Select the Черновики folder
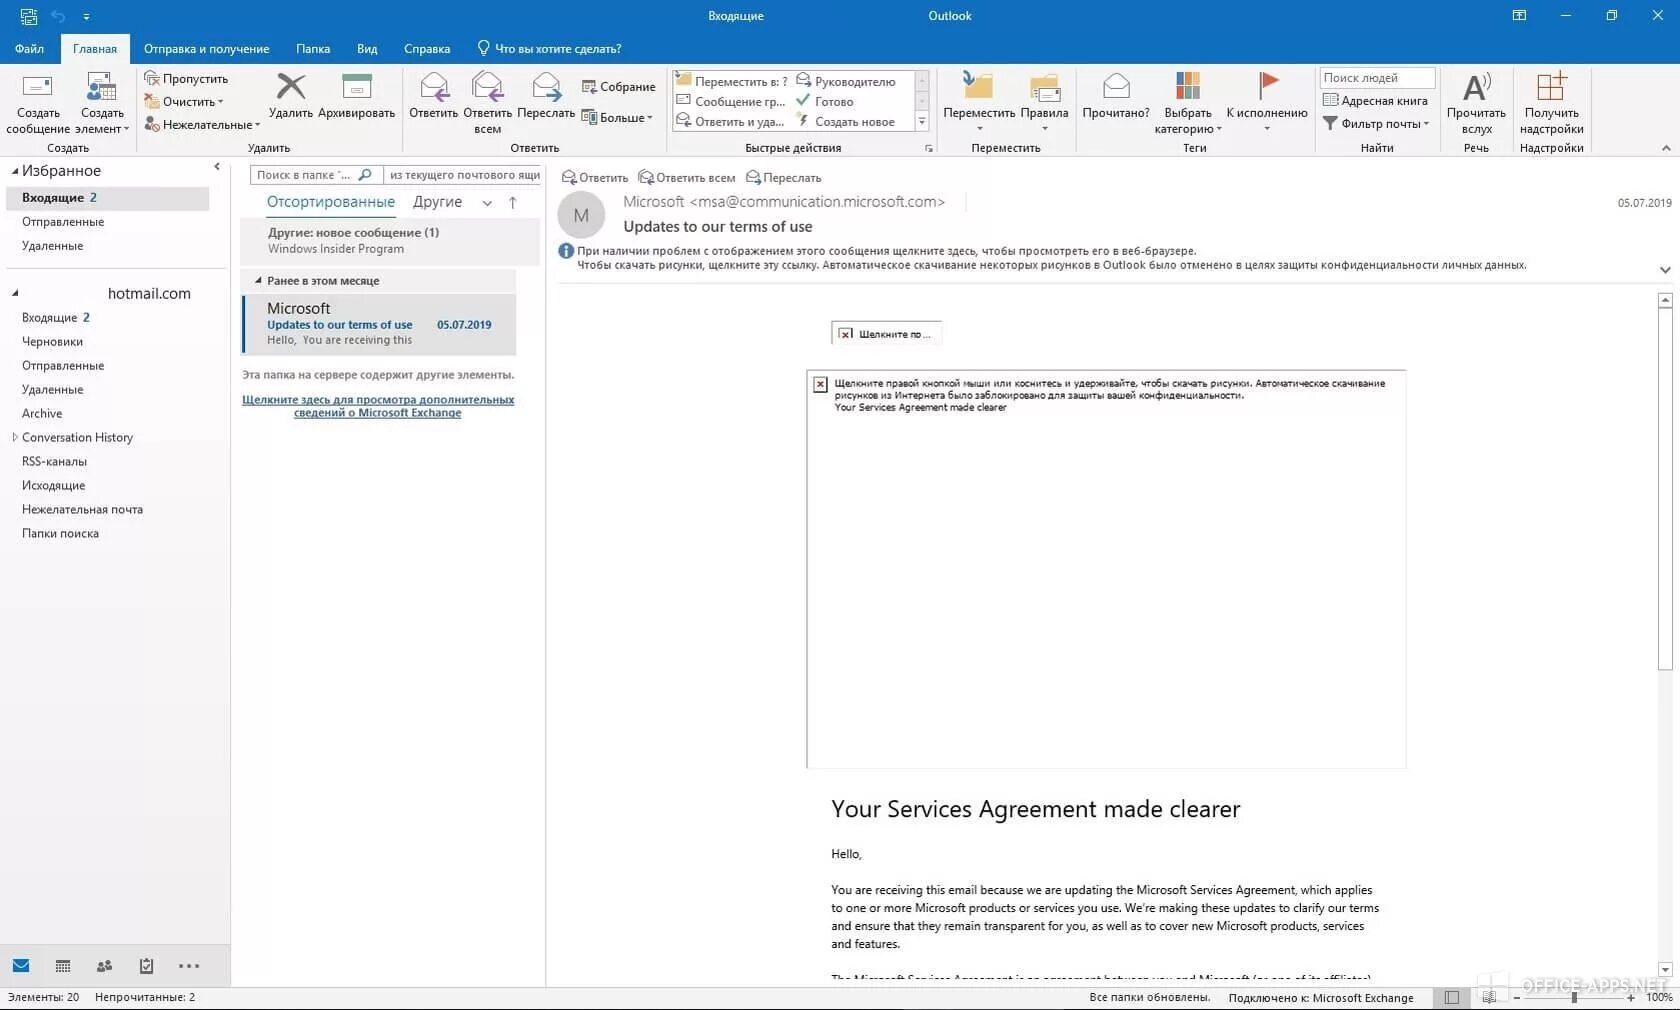The width and height of the screenshot is (1680, 1010). tap(52, 341)
